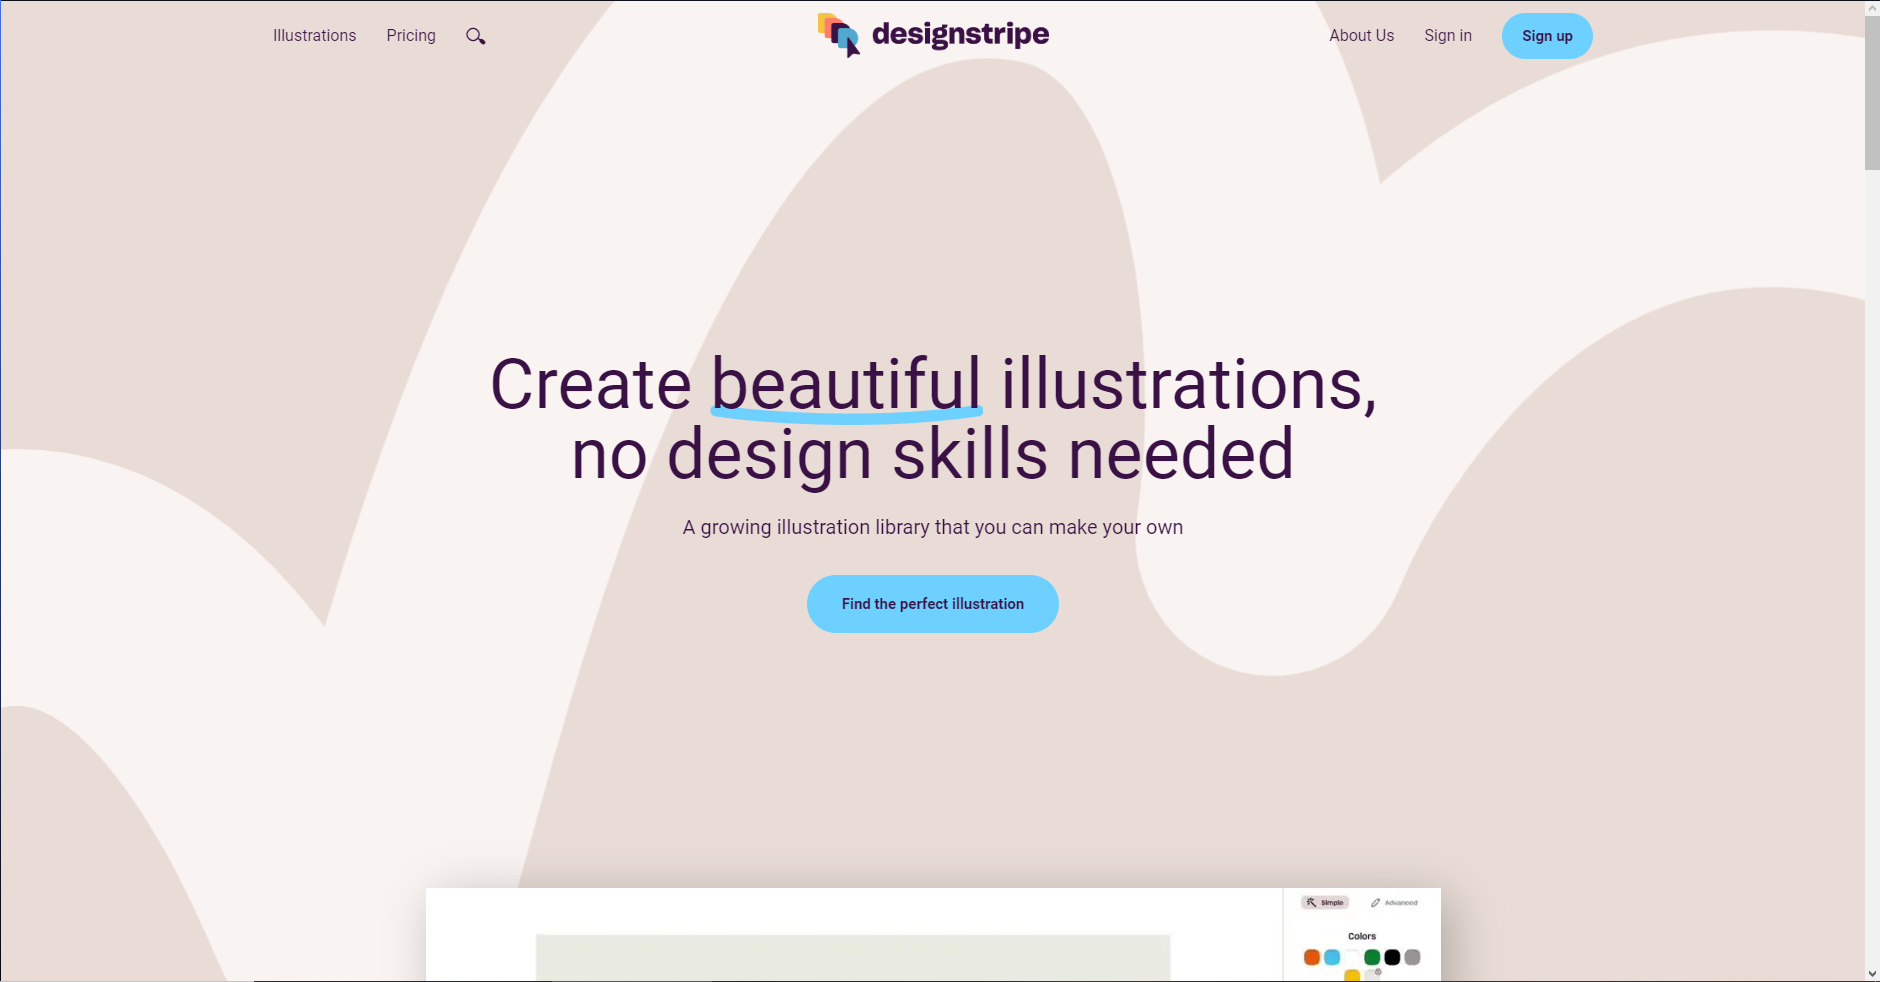Image resolution: width=1880 pixels, height=982 pixels.
Task: Go to the Pricing page
Action: pyautogui.click(x=411, y=35)
